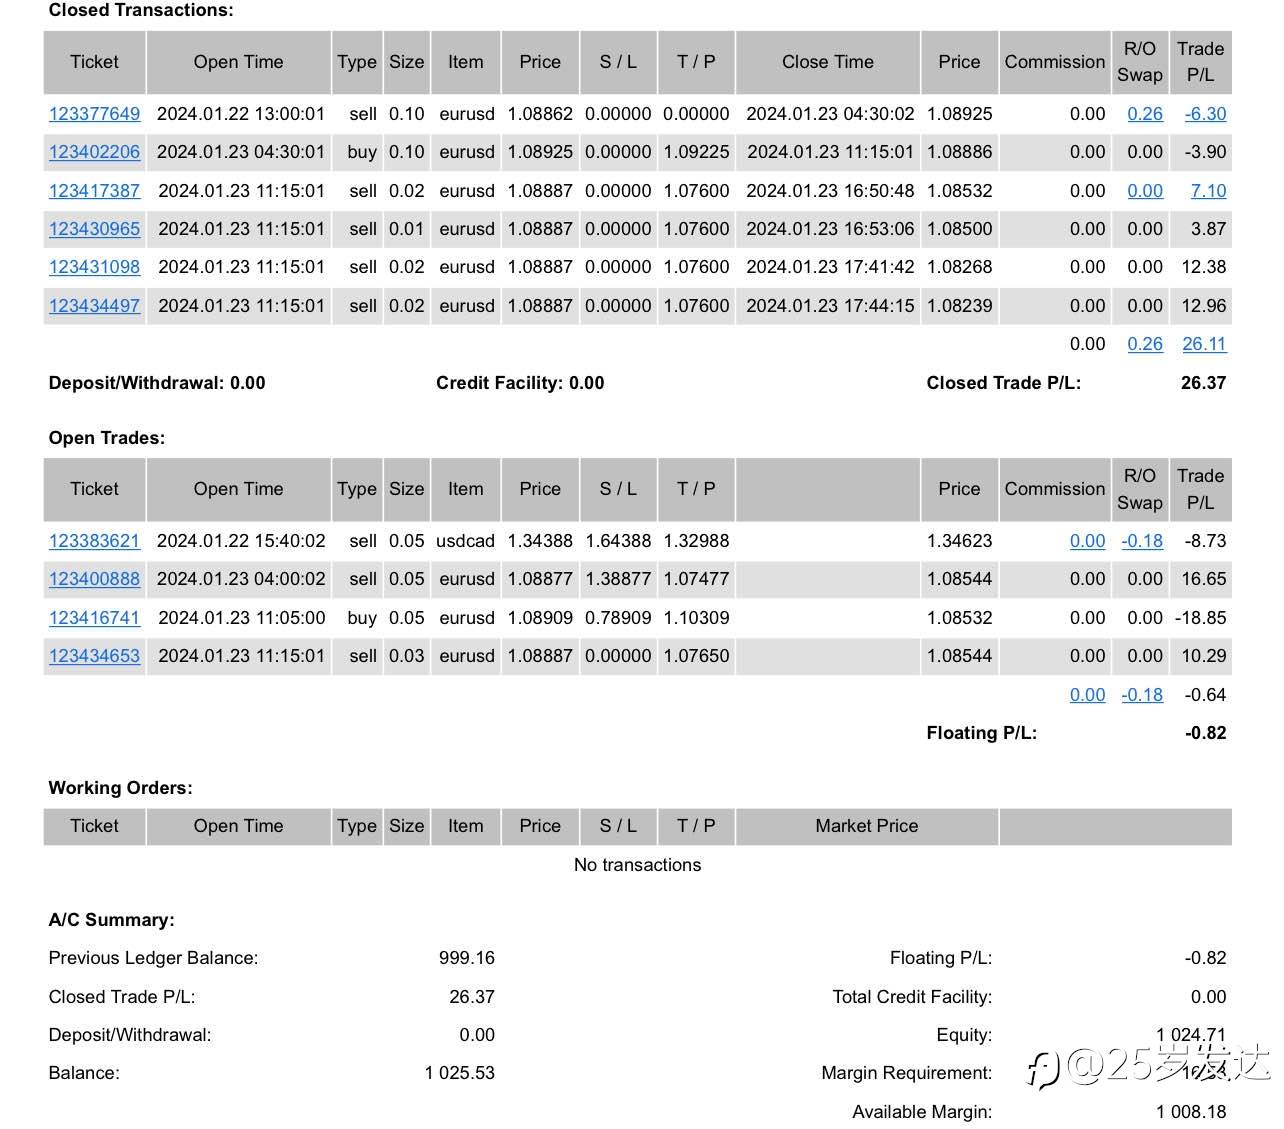Click commission 0.00 link in usdcad row
The width and height of the screenshot is (1284, 1129).
[1087, 541]
